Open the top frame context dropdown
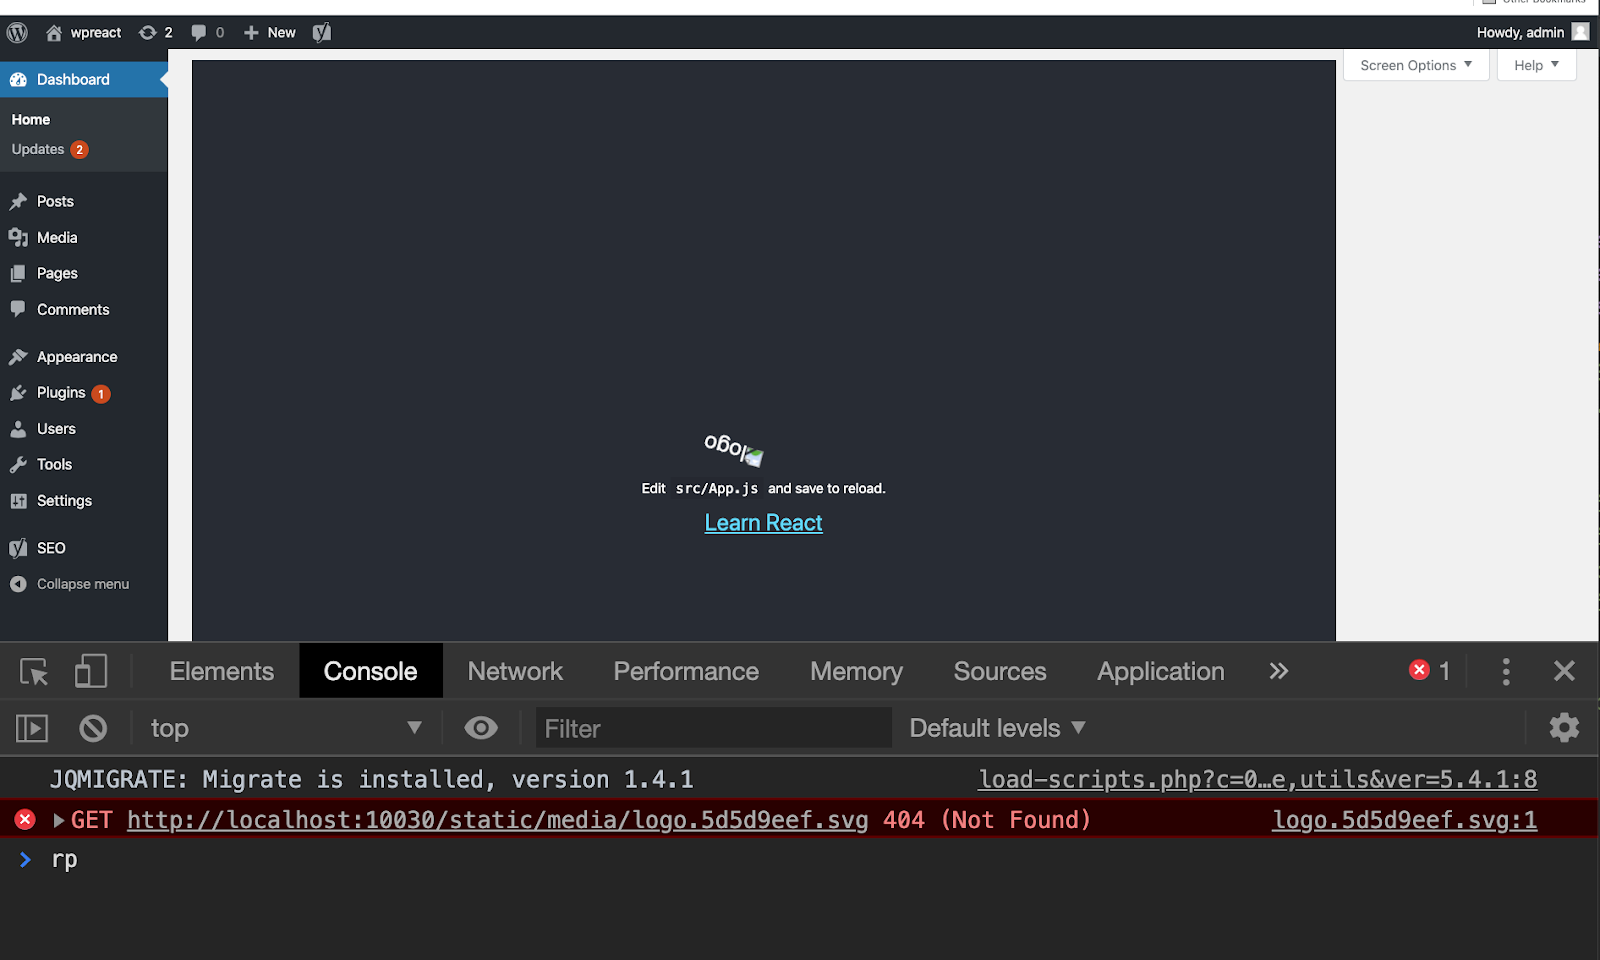Image resolution: width=1600 pixels, height=960 pixels. pos(287,728)
